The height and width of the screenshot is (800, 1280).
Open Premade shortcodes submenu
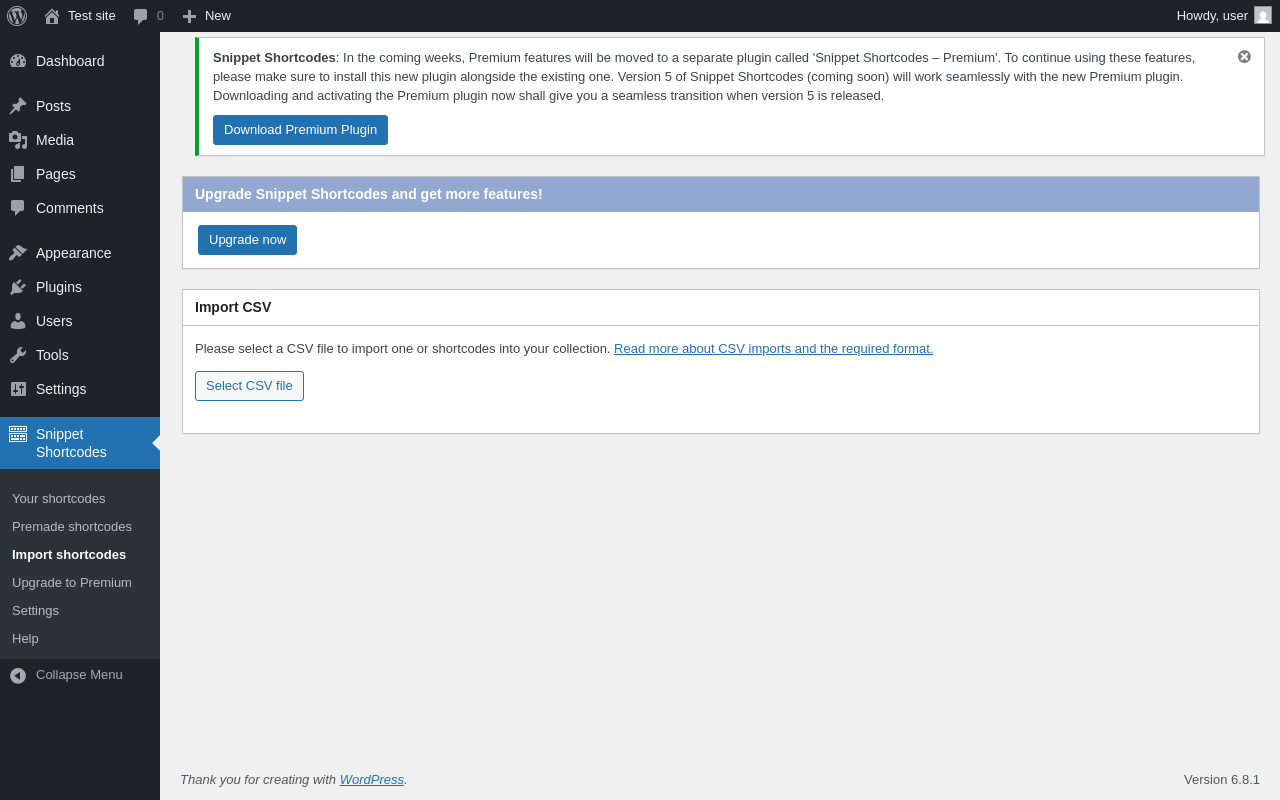click(72, 527)
